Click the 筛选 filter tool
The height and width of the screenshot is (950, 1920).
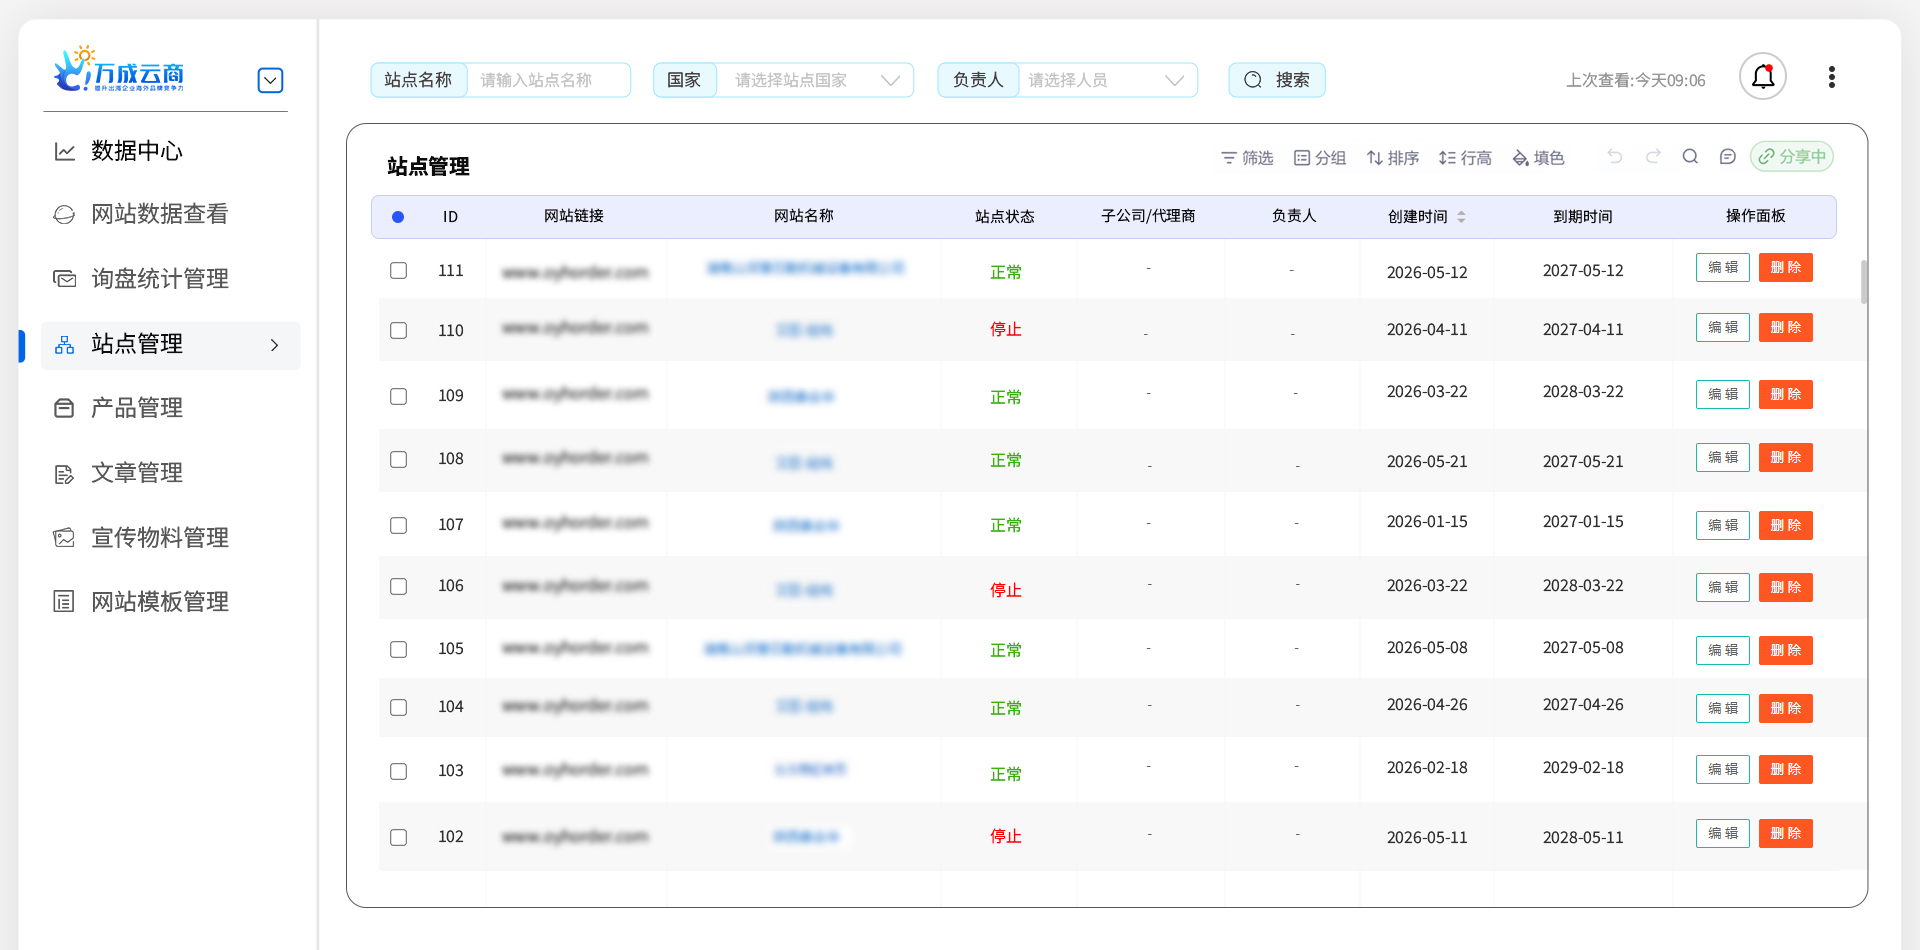click(x=1247, y=158)
